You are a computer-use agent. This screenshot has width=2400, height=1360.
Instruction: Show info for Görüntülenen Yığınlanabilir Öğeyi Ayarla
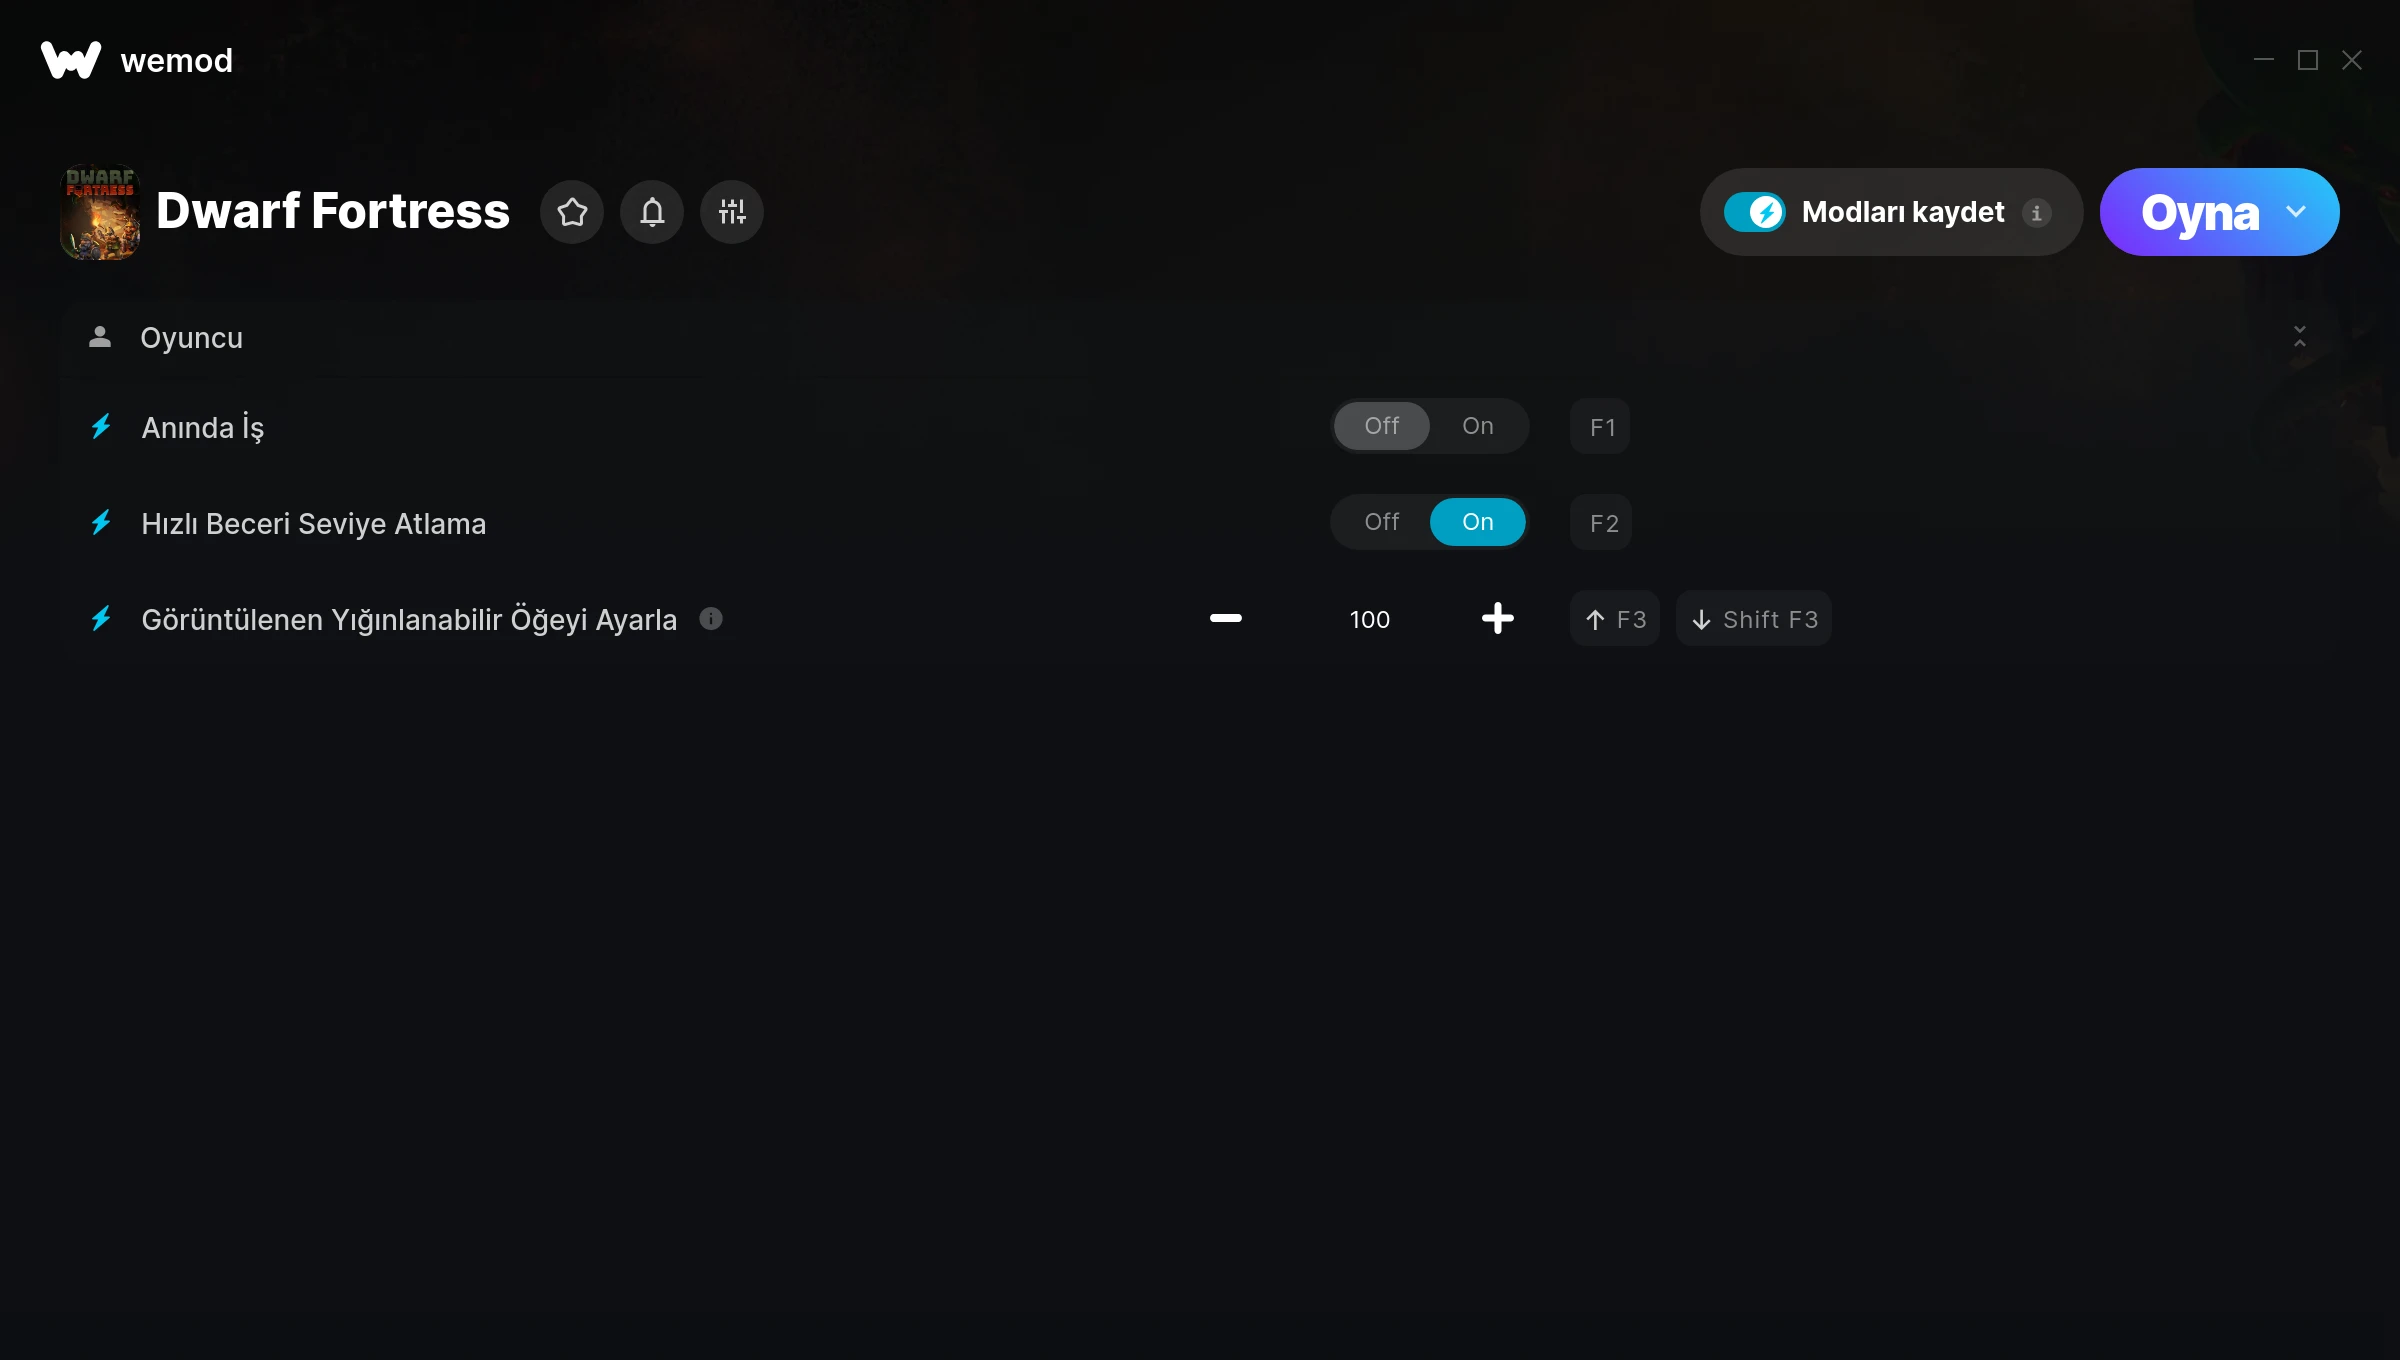[x=711, y=619]
